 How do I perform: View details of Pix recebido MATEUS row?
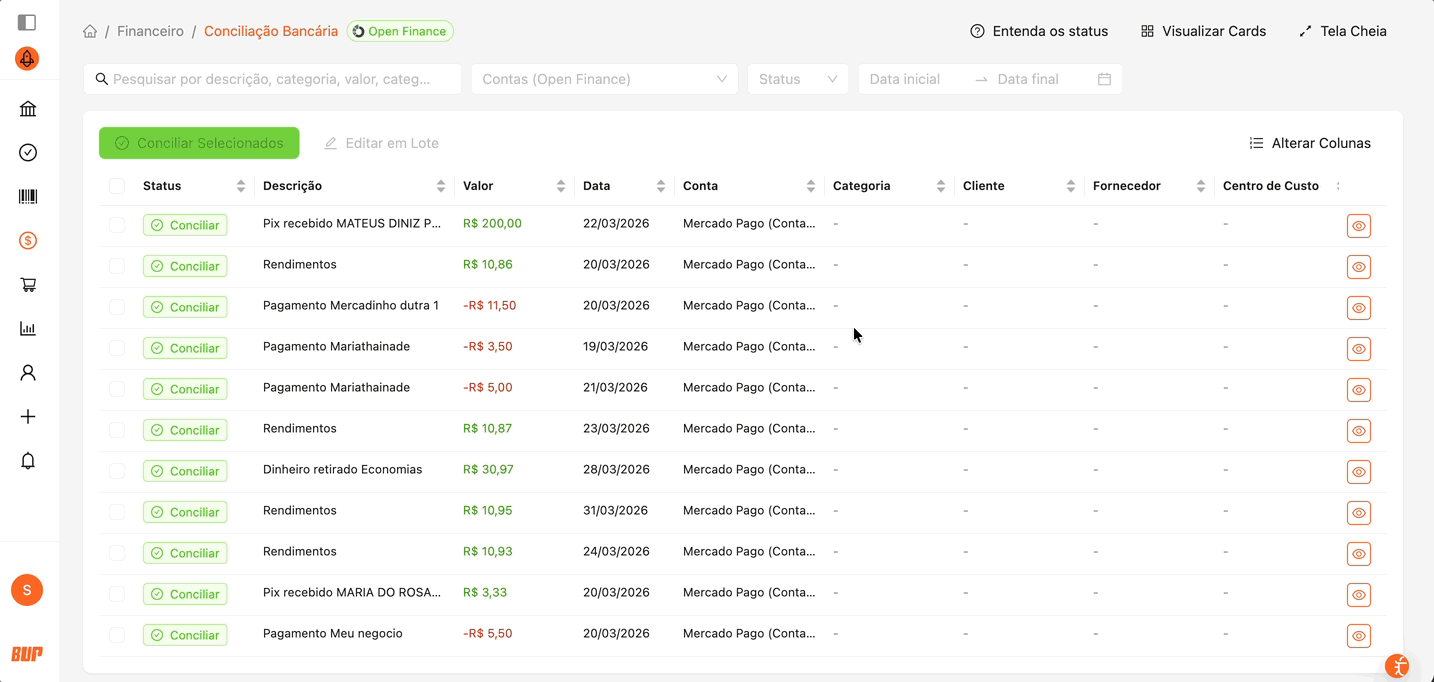click(1358, 226)
